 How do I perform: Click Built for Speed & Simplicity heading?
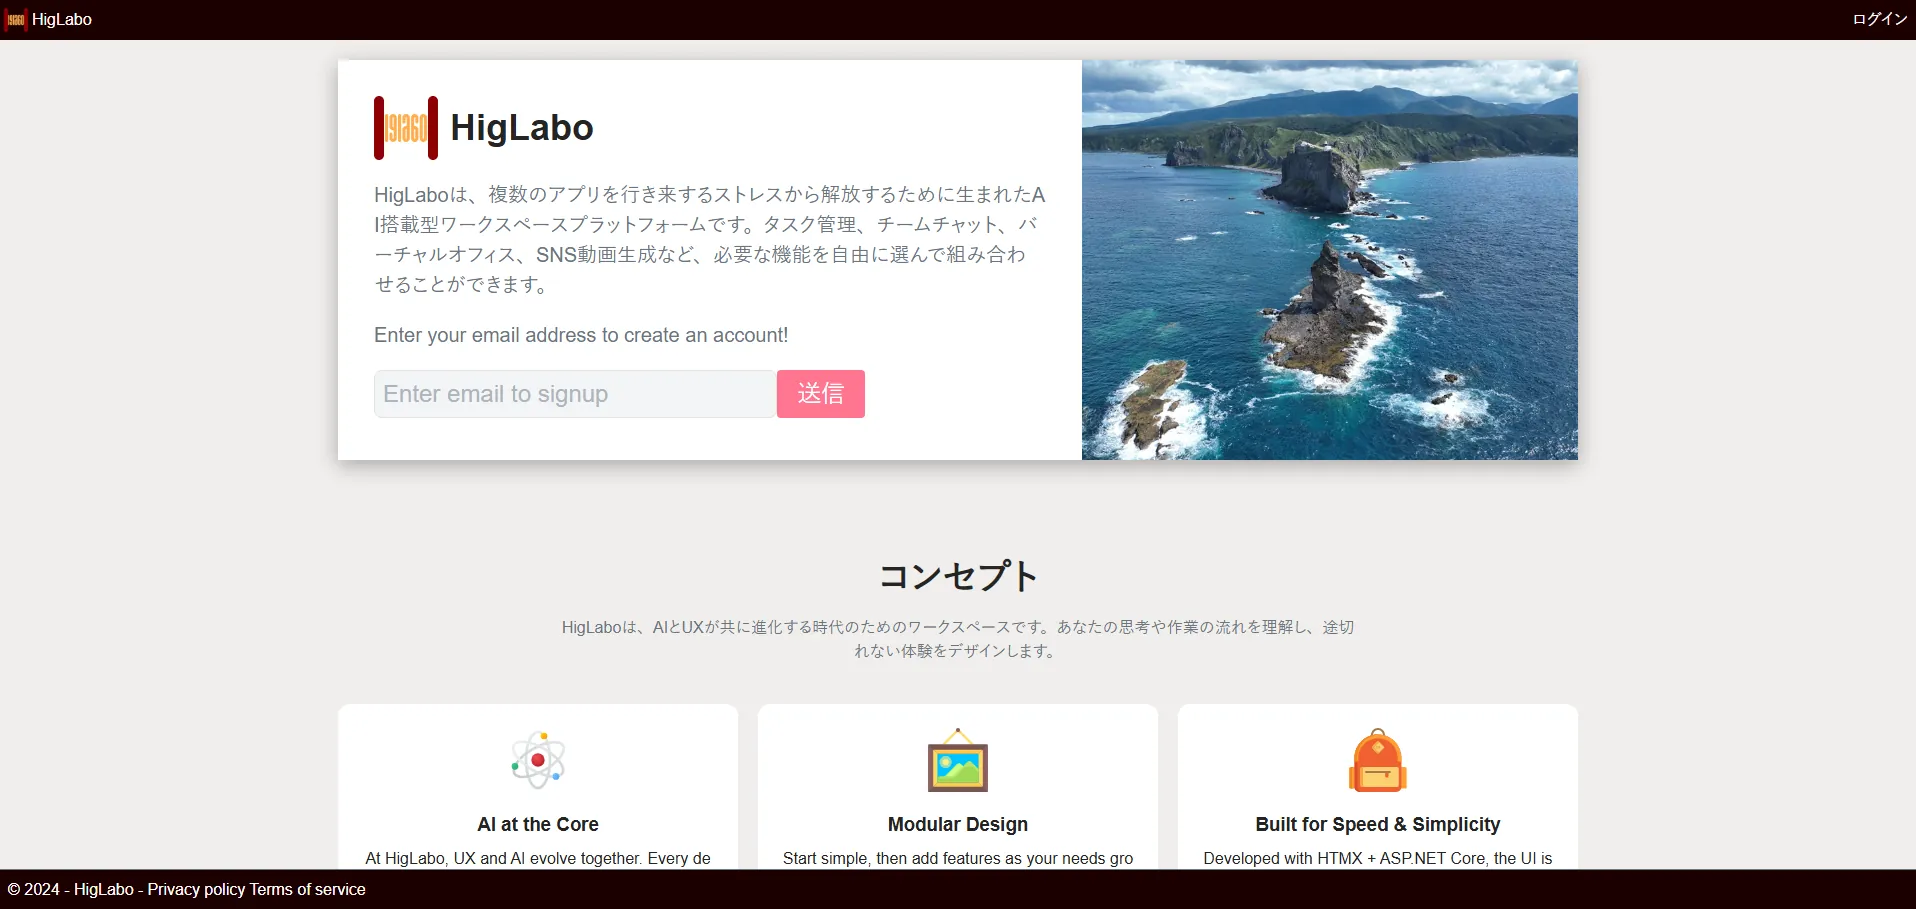pyautogui.click(x=1378, y=824)
